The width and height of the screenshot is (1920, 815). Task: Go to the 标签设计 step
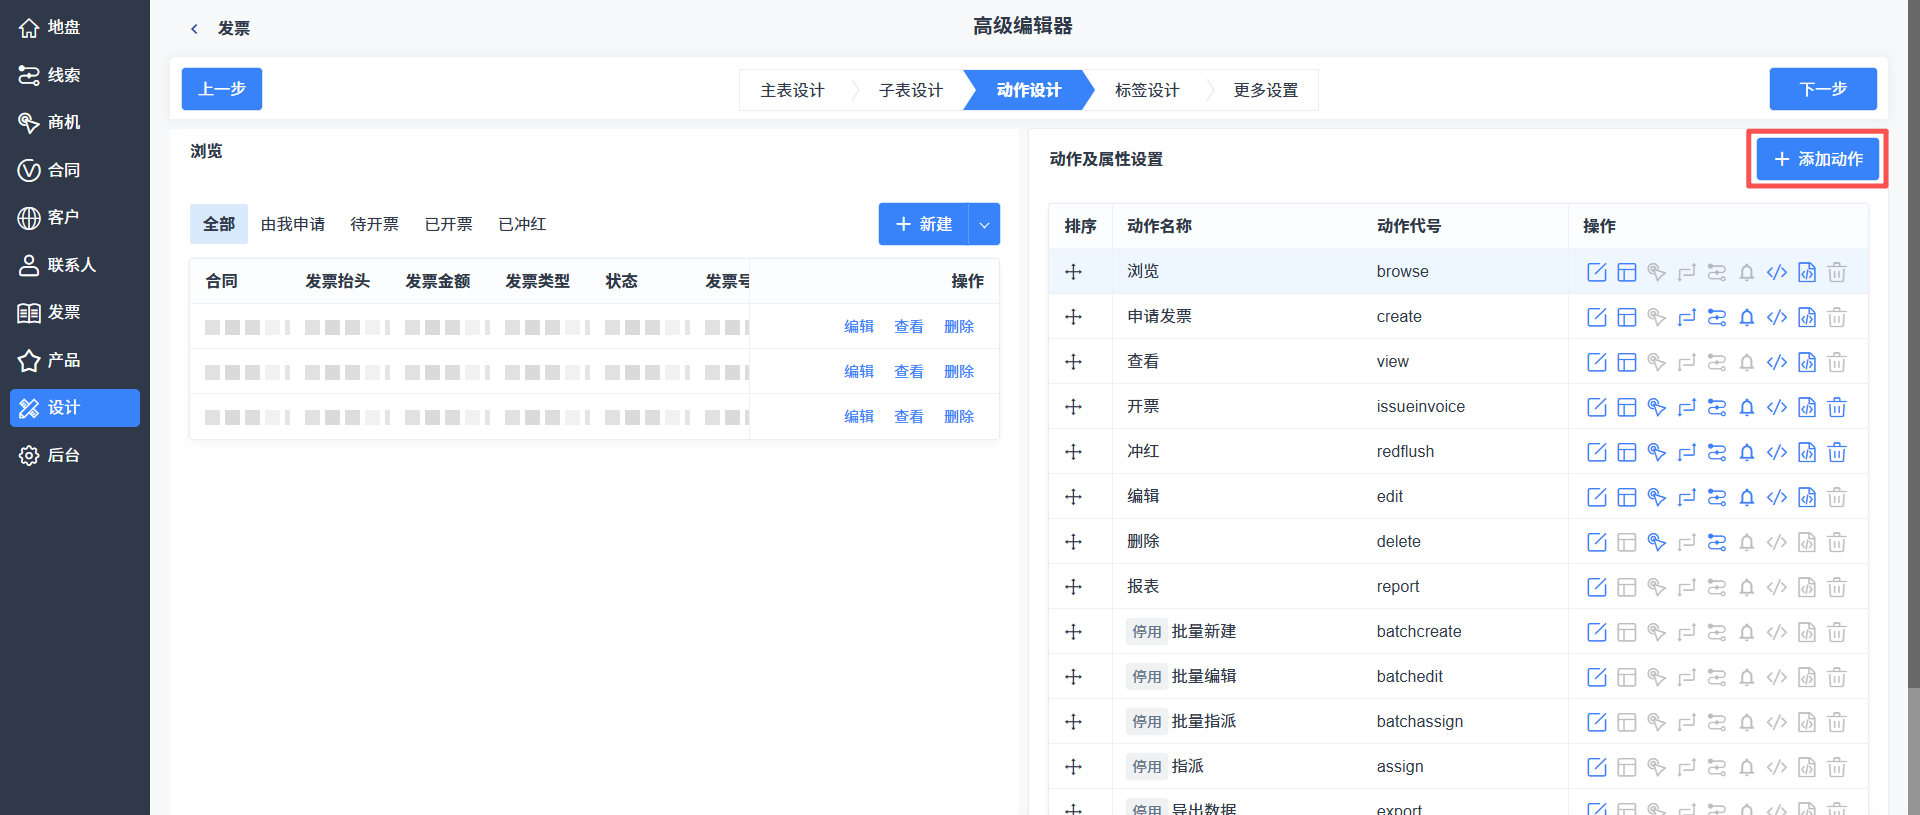(x=1147, y=90)
